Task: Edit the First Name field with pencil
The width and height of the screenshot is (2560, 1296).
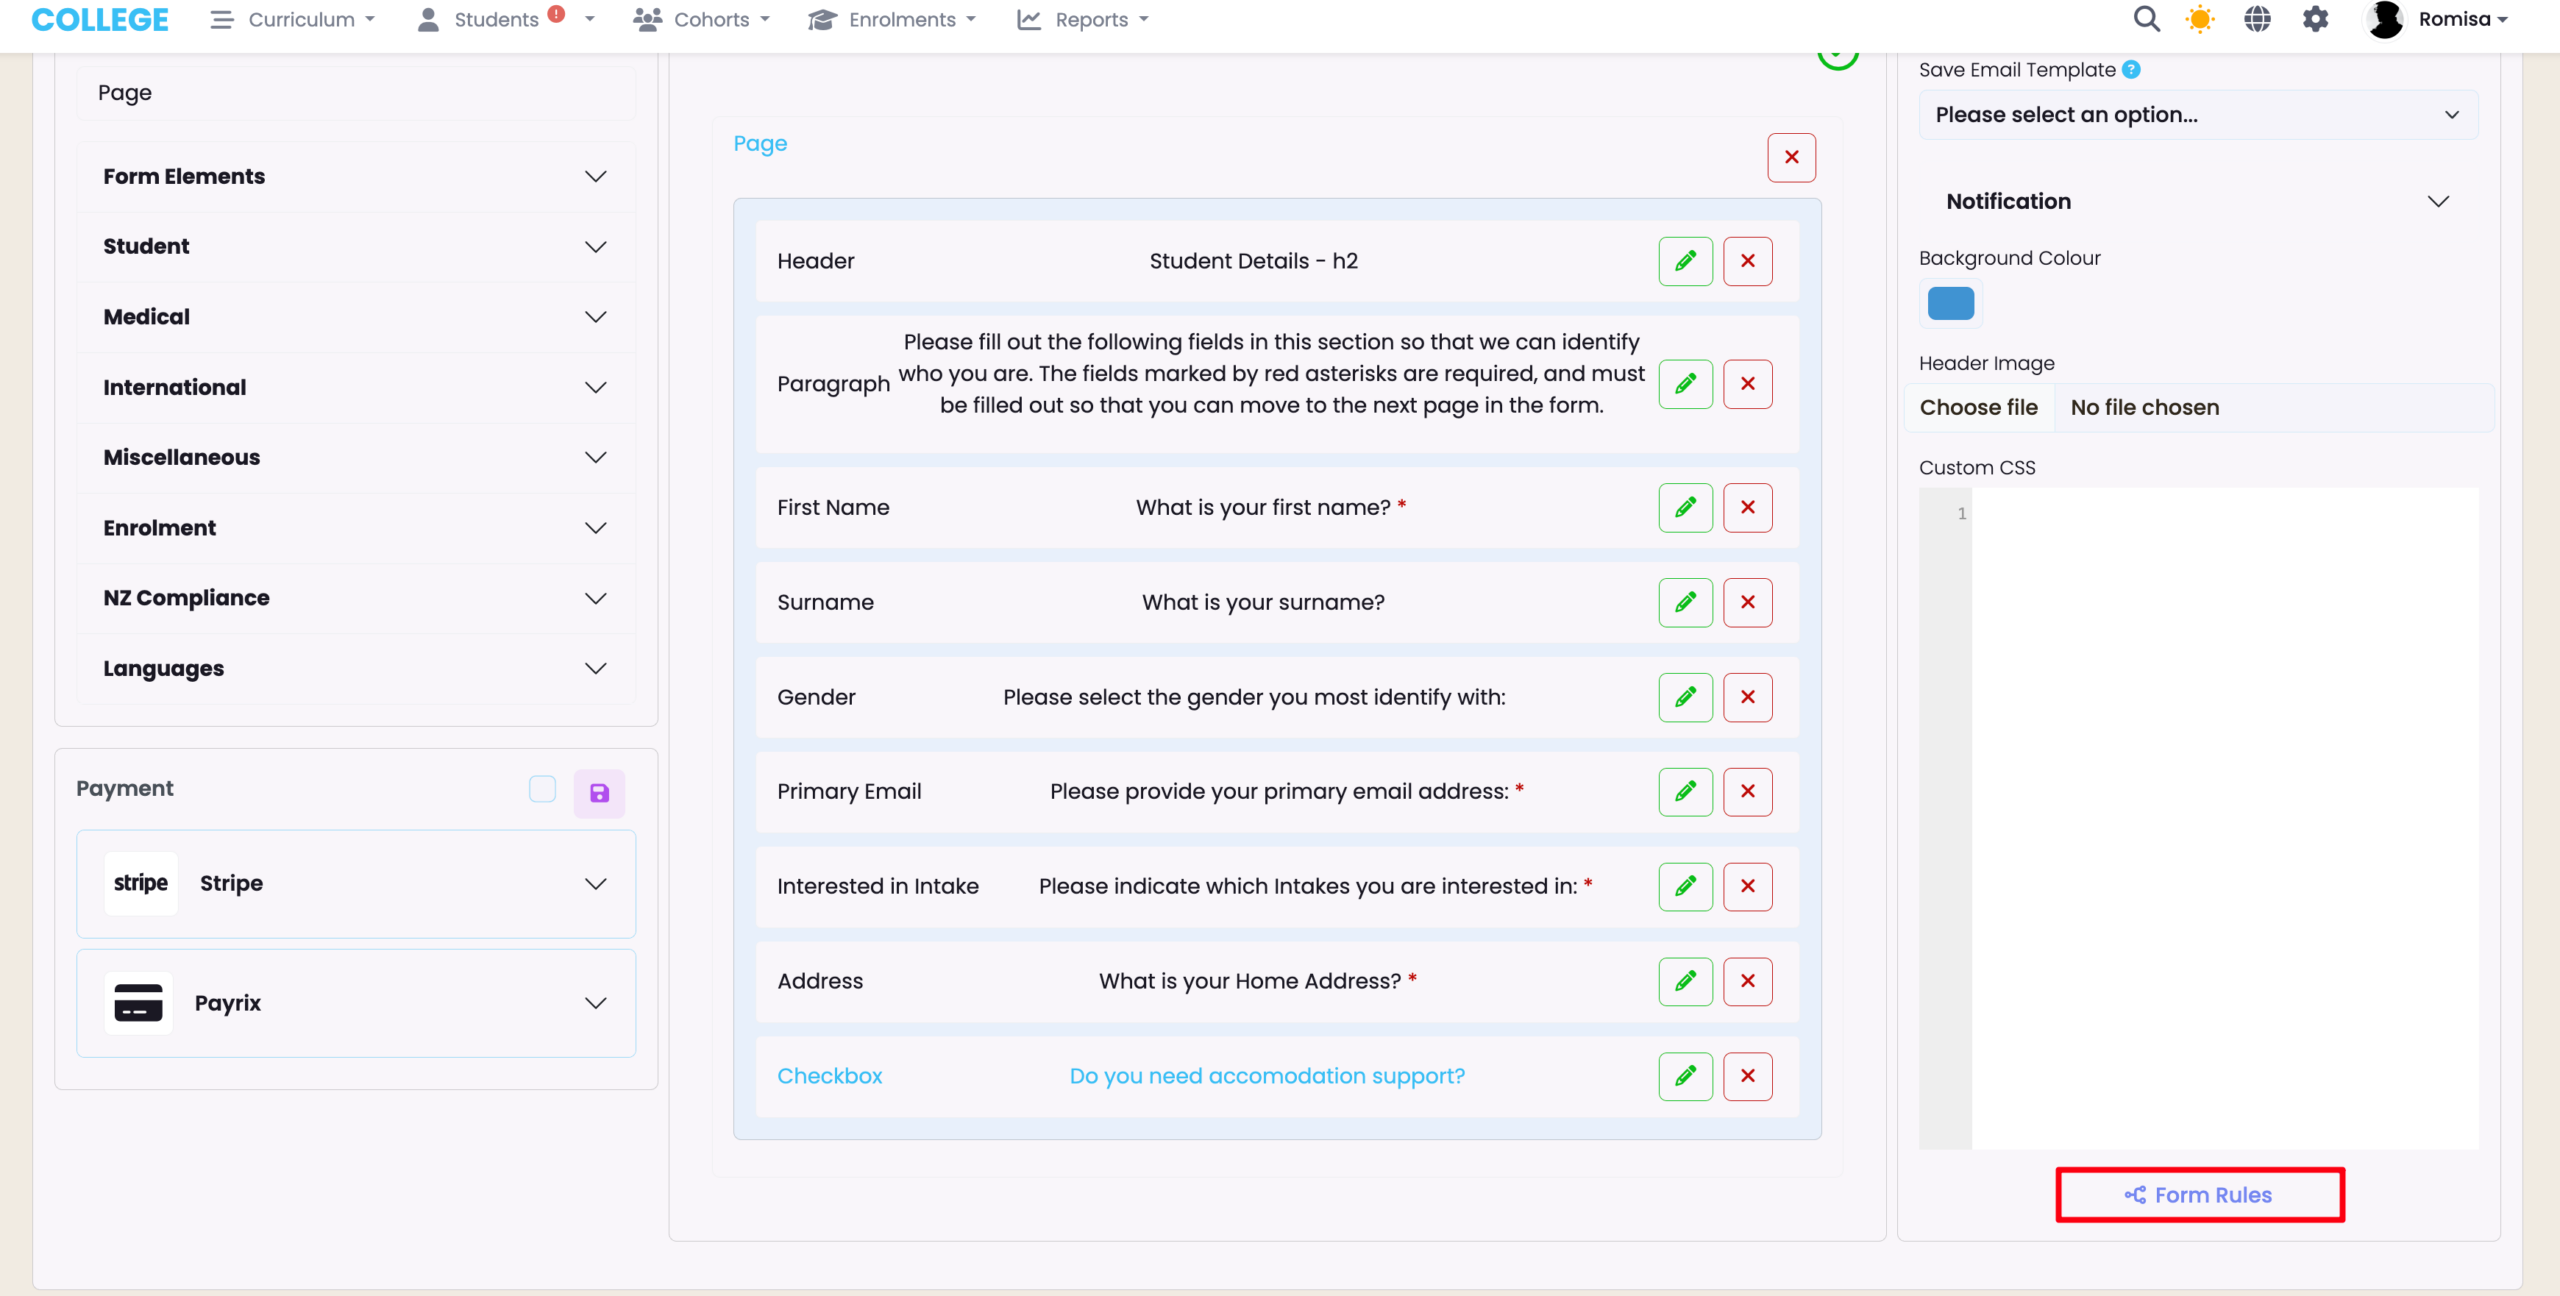Action: (x=1685, y=507)
